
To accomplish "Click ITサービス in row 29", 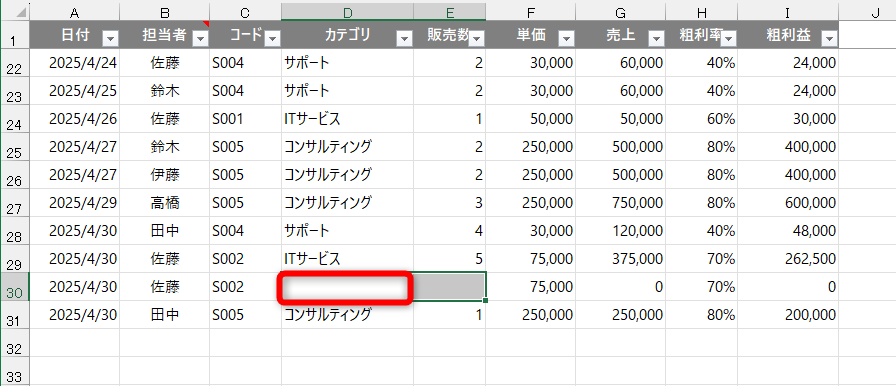I will pyautogui.click(x=312, y=259).
